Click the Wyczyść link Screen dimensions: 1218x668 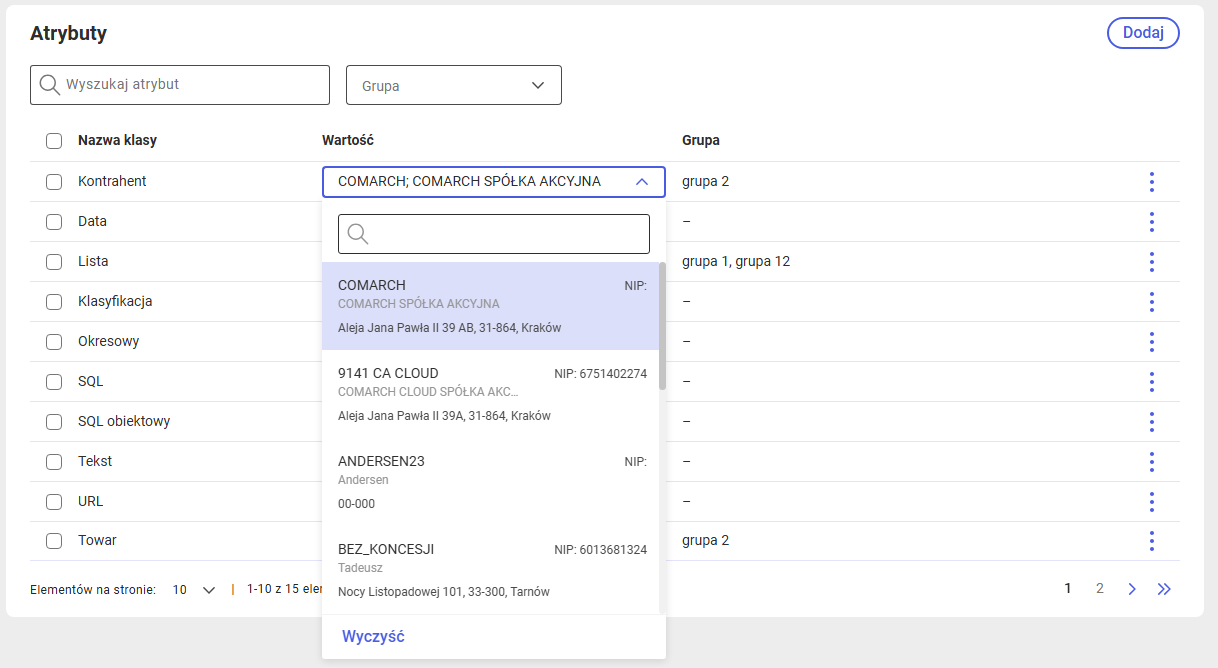pos(373,637)
